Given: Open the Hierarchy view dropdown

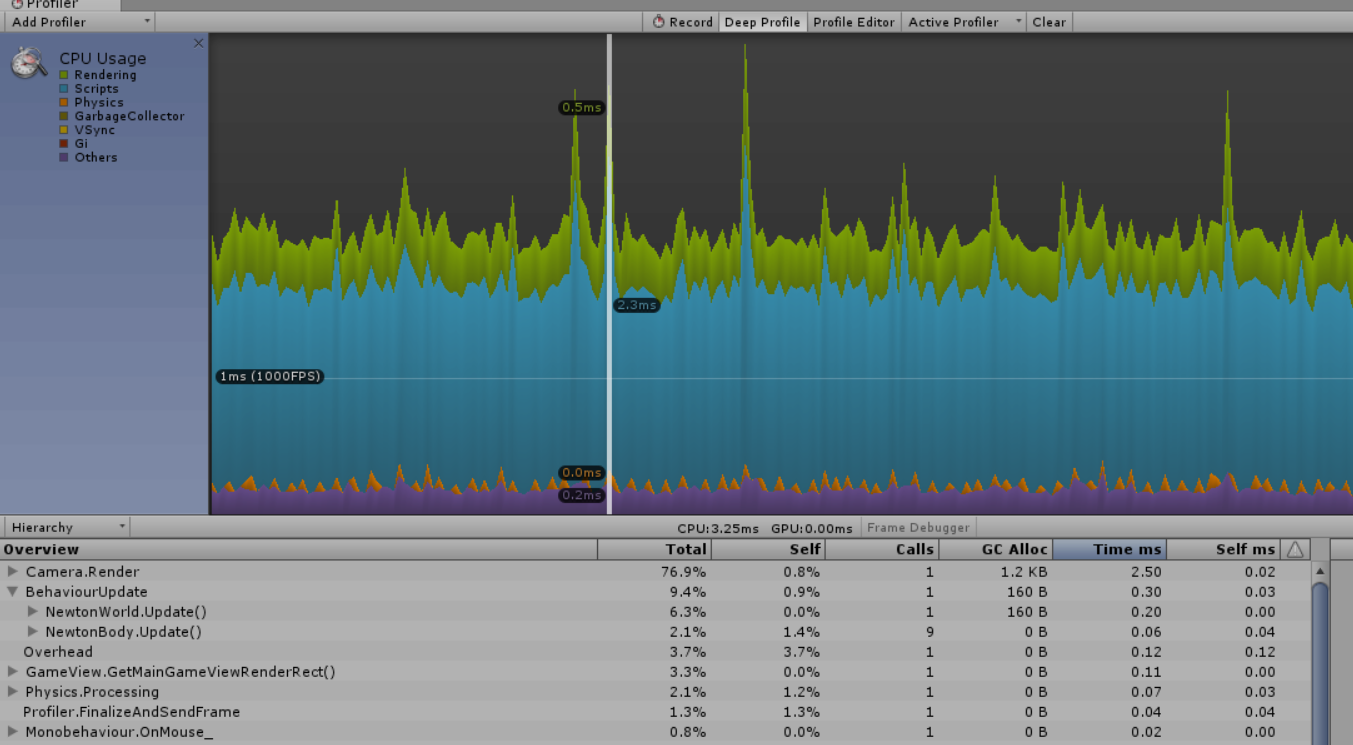Looking at the screenshot, I should pos(66,527).
